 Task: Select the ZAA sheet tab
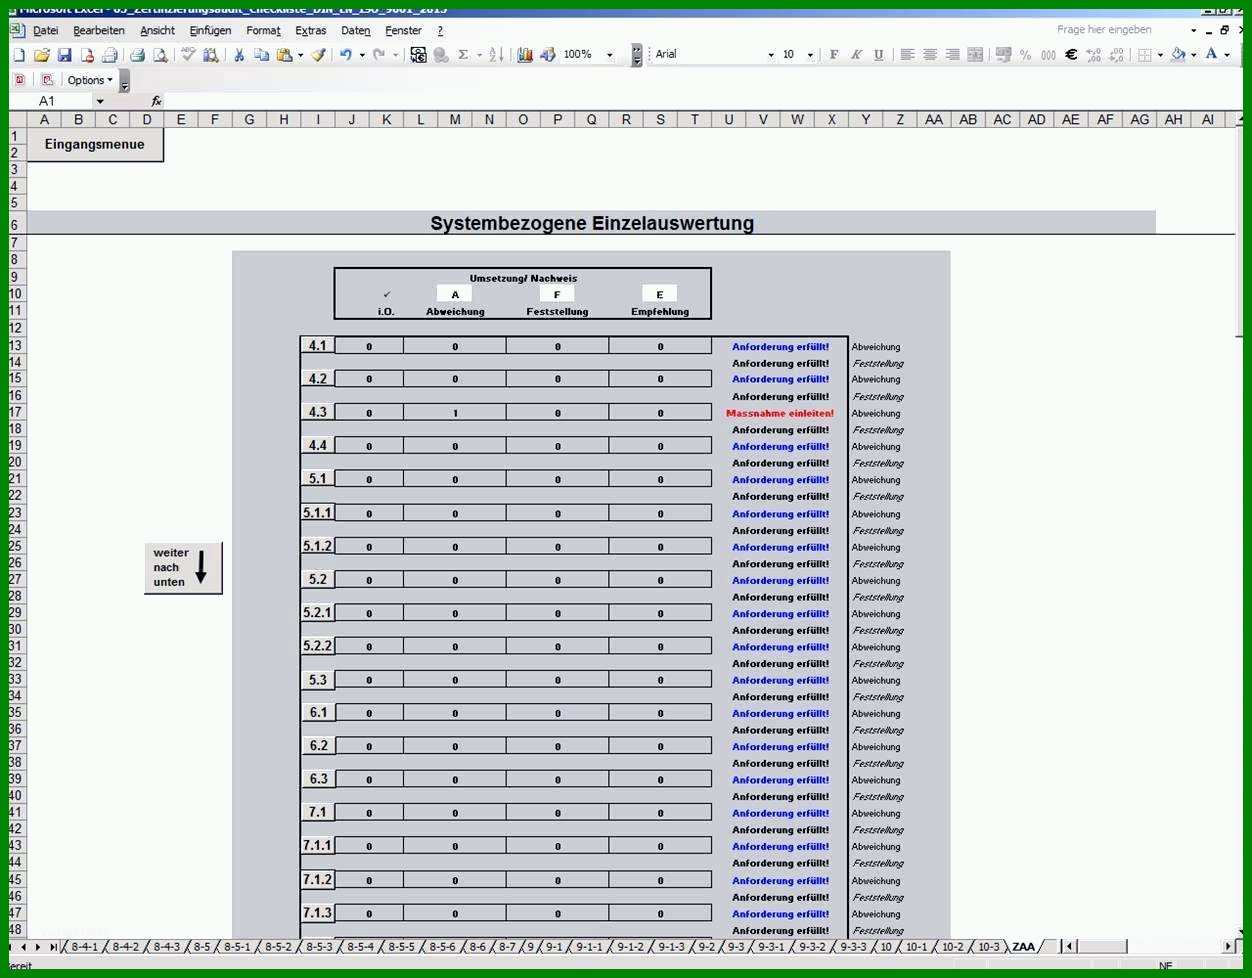click(1023, 947)
